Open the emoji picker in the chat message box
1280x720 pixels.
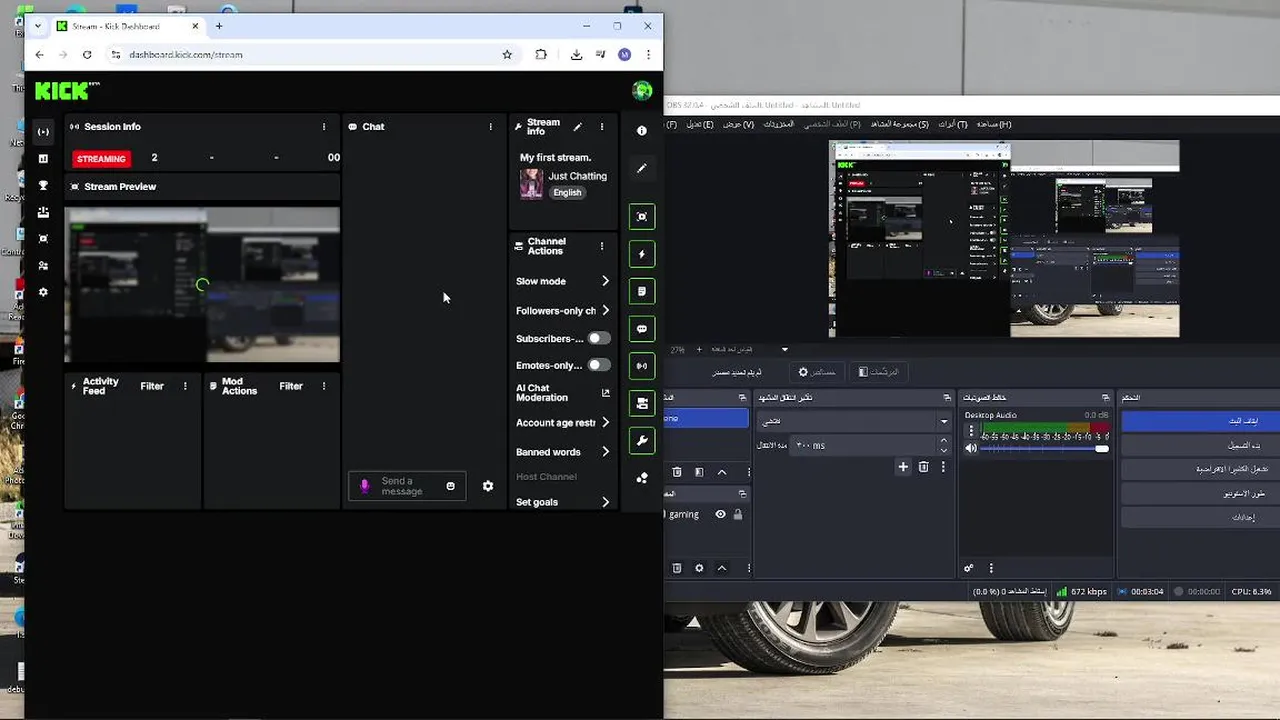point(451,486)
